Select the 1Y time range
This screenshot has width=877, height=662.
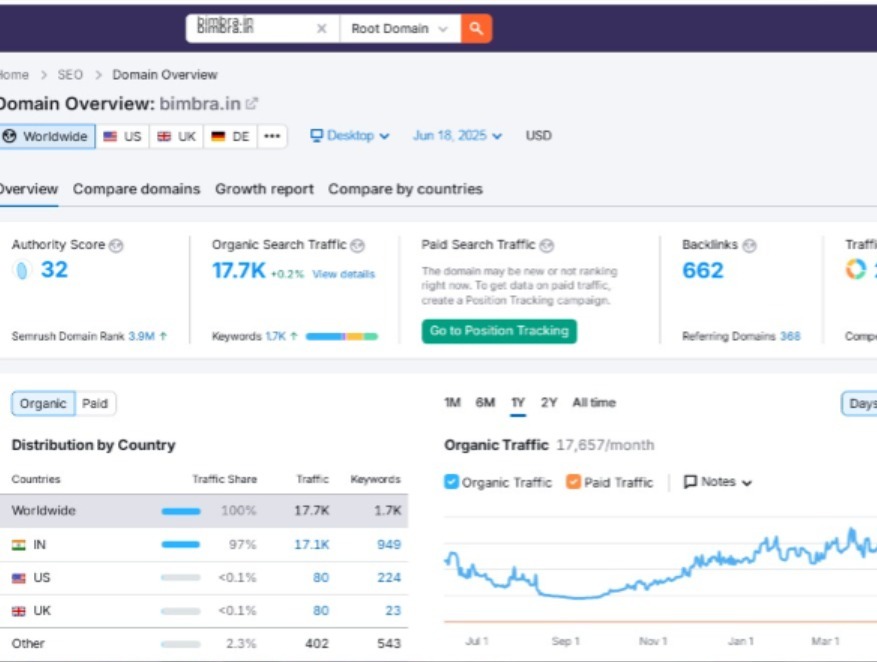coord(518,403)
